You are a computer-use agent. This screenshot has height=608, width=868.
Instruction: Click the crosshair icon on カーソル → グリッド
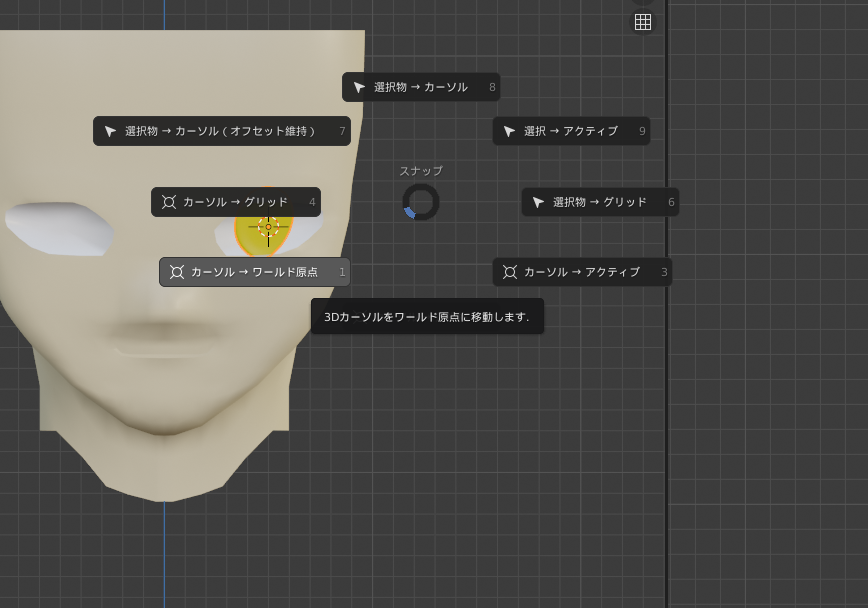click(167, 202)
